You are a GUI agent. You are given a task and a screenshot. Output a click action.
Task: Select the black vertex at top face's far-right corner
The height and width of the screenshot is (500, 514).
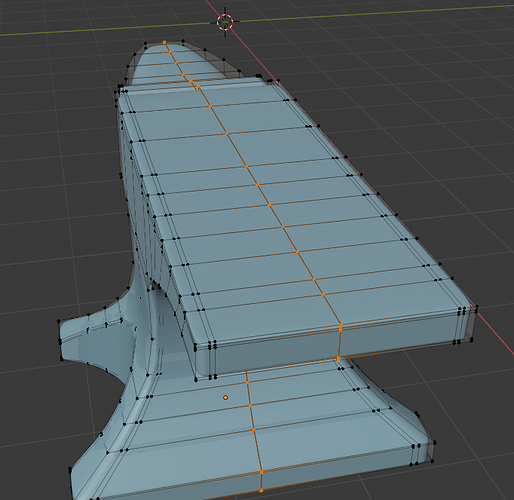coord(477,306)
